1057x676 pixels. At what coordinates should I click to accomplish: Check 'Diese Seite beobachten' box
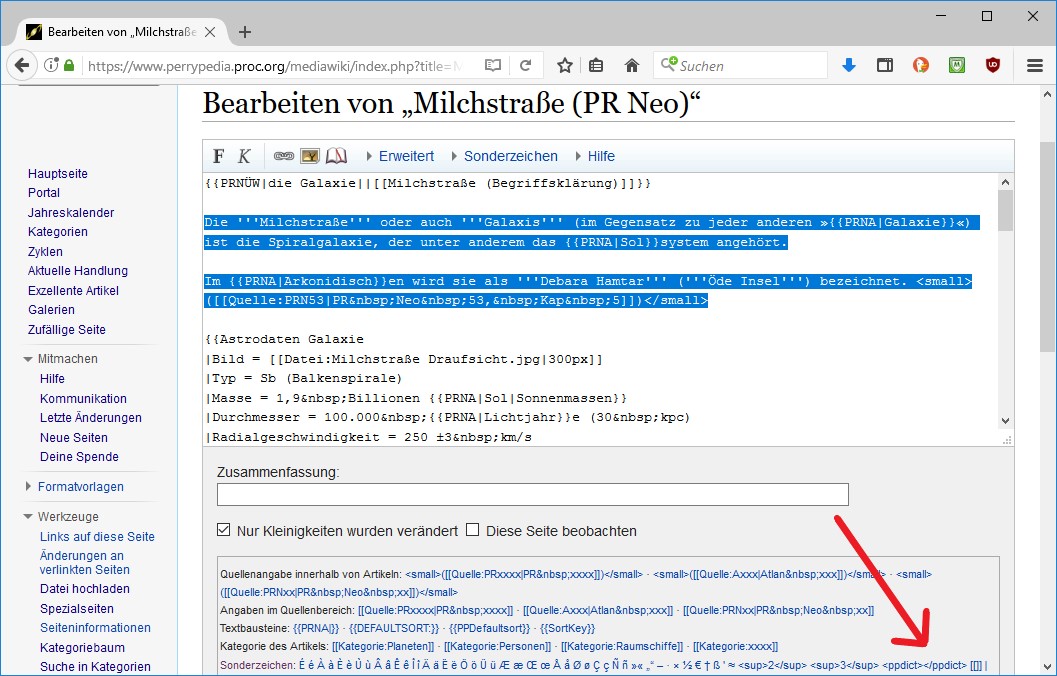coord(473,531)
